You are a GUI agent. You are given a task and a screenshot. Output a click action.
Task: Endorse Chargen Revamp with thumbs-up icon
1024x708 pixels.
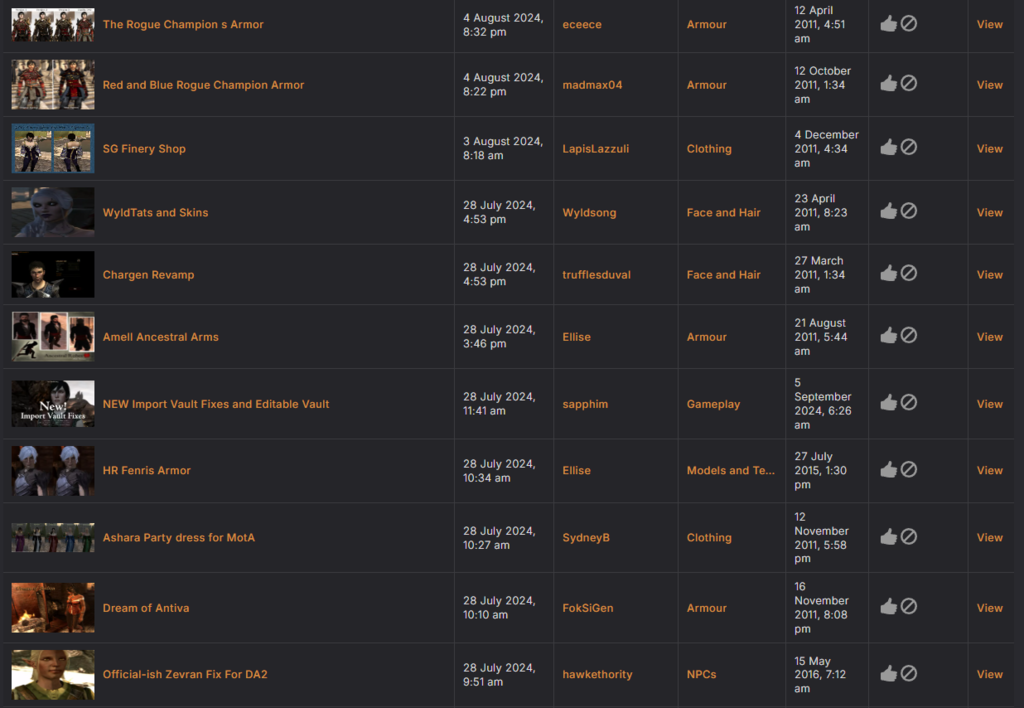(888, 273)
